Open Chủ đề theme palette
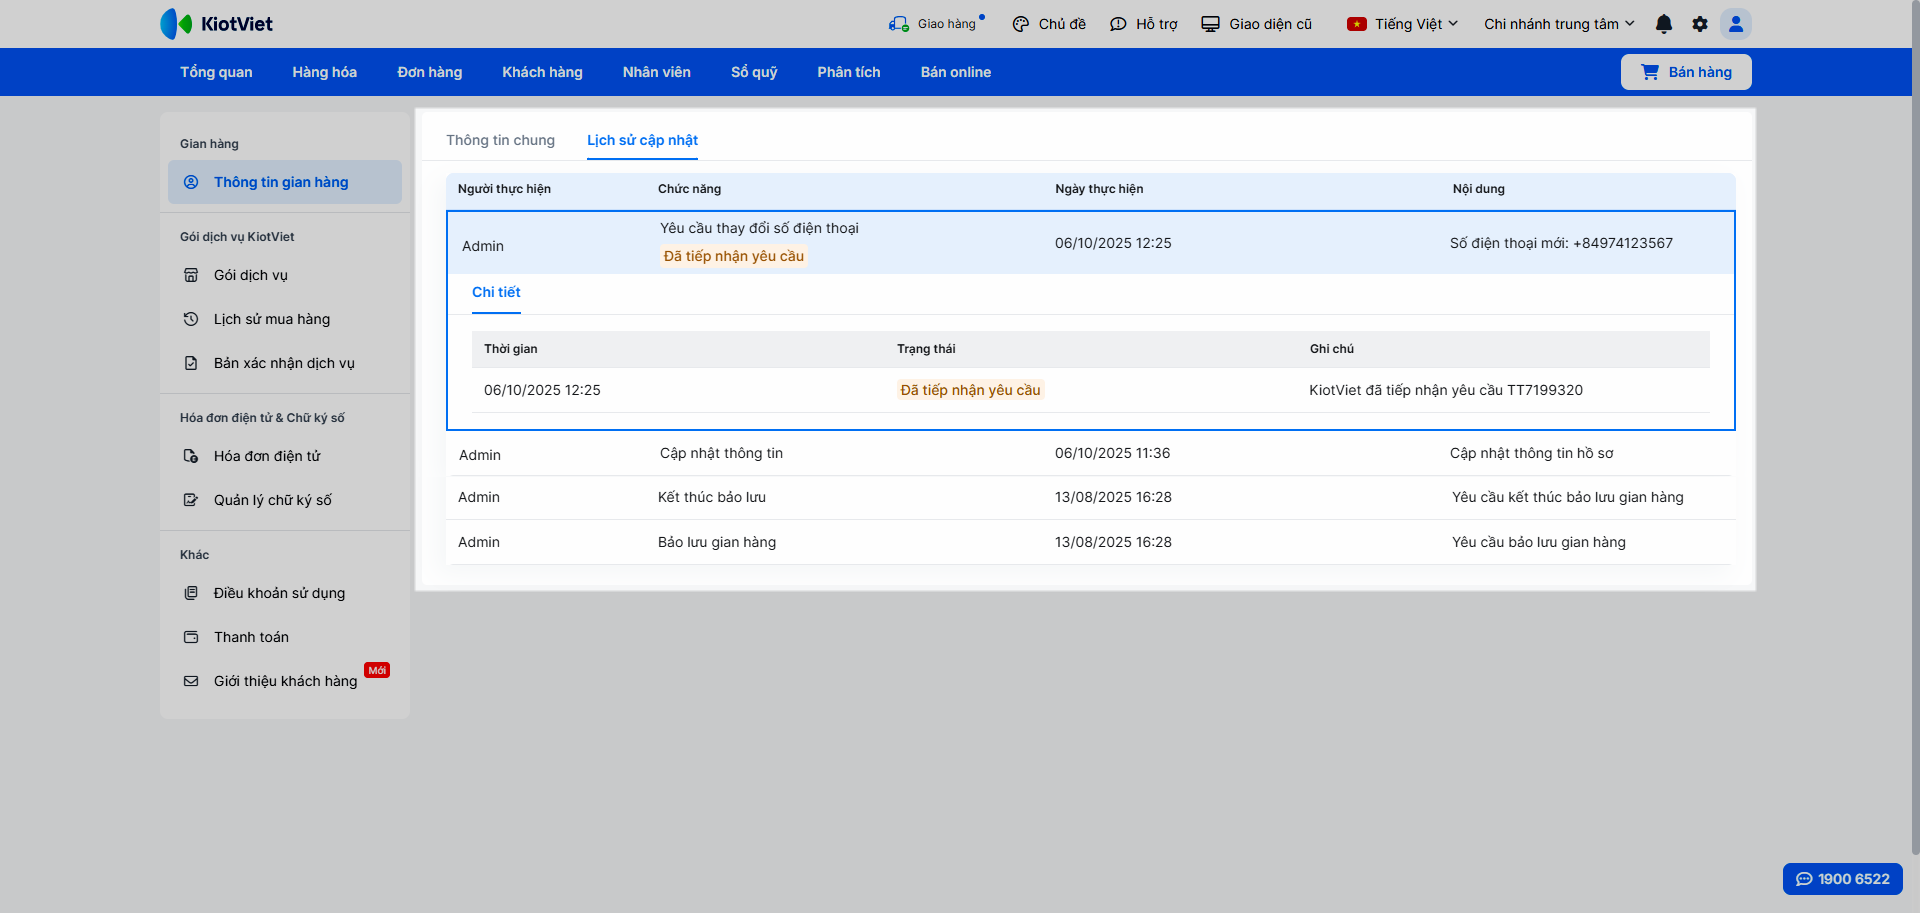Screen dimensions: 1920x913 tap(1049, 24)
